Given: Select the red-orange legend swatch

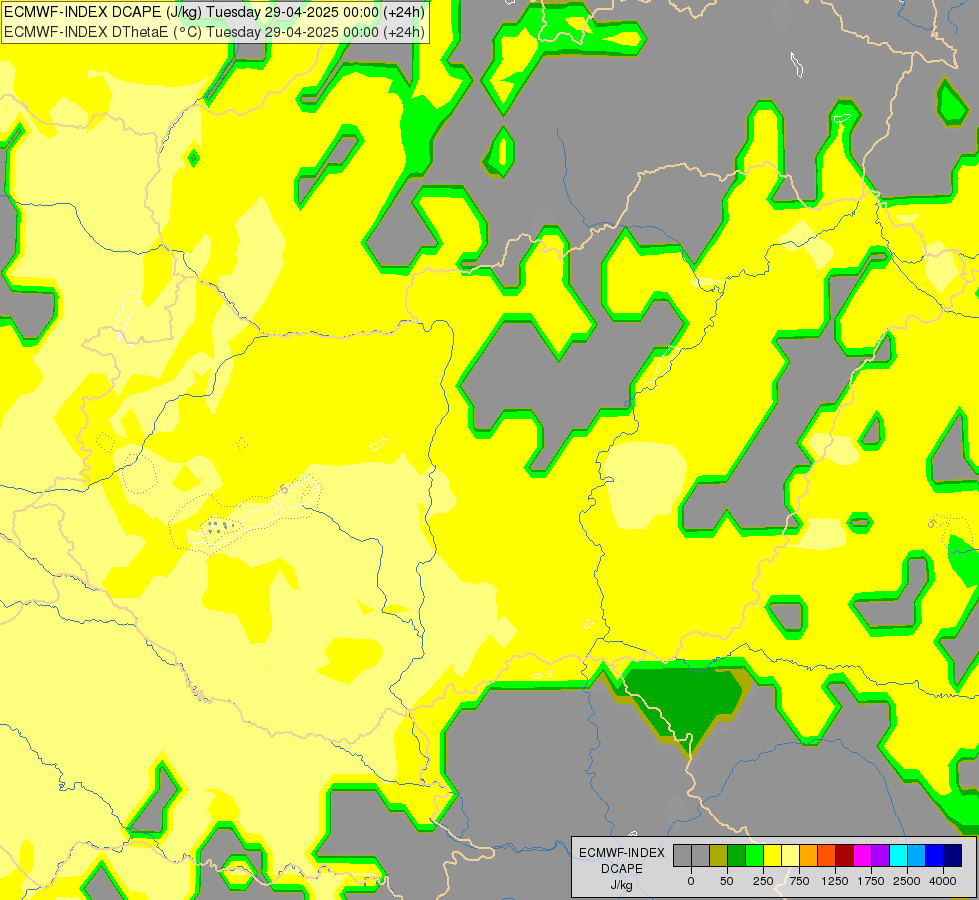Looking at the screenshot, I should point(827,855).
